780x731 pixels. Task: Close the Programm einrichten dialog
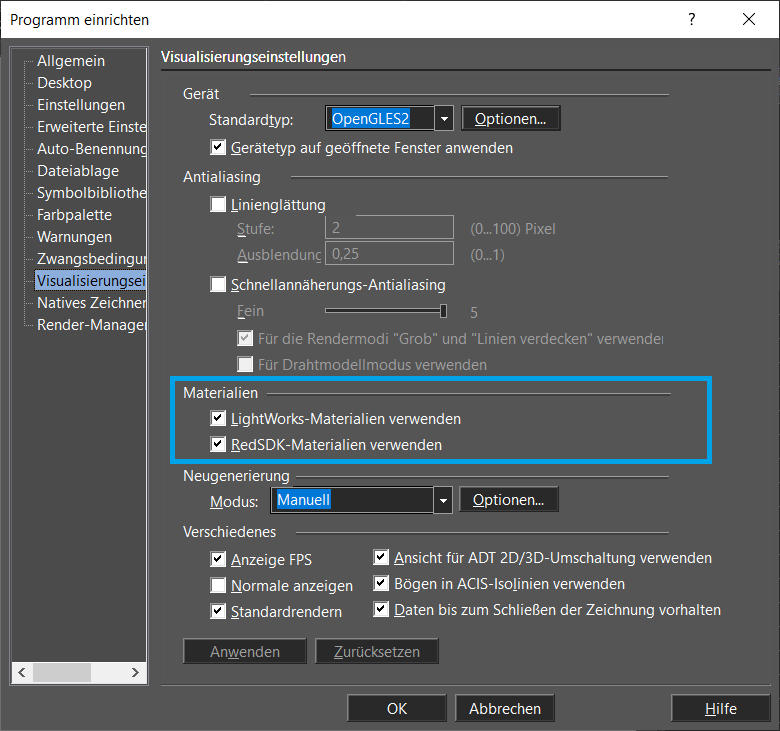click(x=749, y=19)
